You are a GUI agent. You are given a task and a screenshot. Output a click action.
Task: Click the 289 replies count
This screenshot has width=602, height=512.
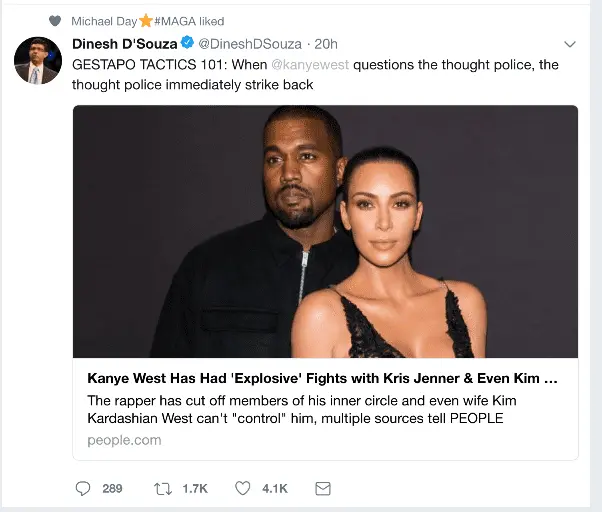coord(112,488)
